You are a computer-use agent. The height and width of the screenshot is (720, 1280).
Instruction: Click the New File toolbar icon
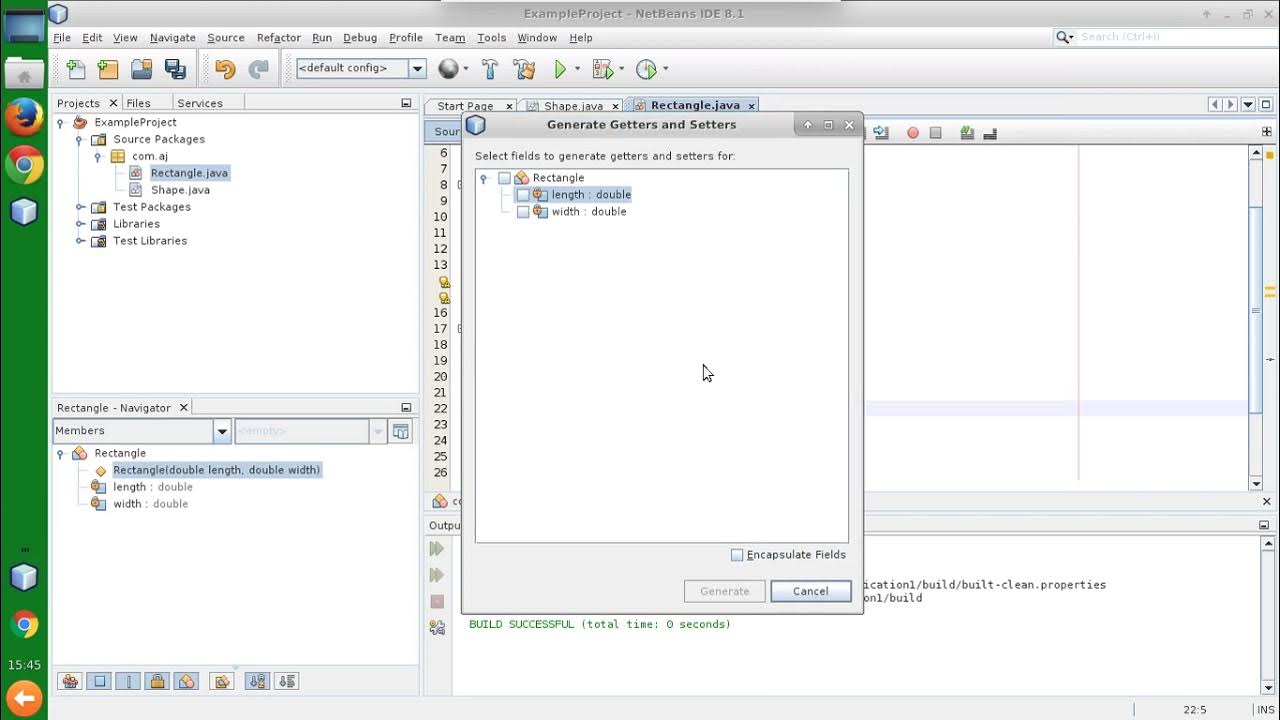coord(76,69)
